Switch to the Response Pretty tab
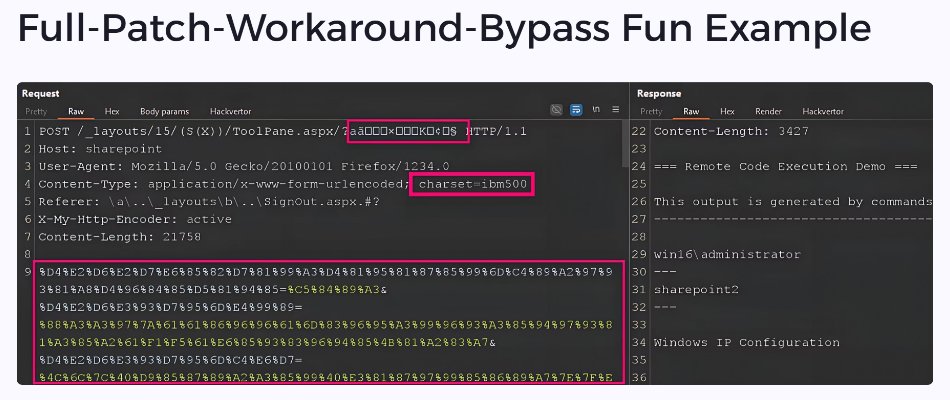This screenshot has height=400, width=950. click(x=651, y=112)
